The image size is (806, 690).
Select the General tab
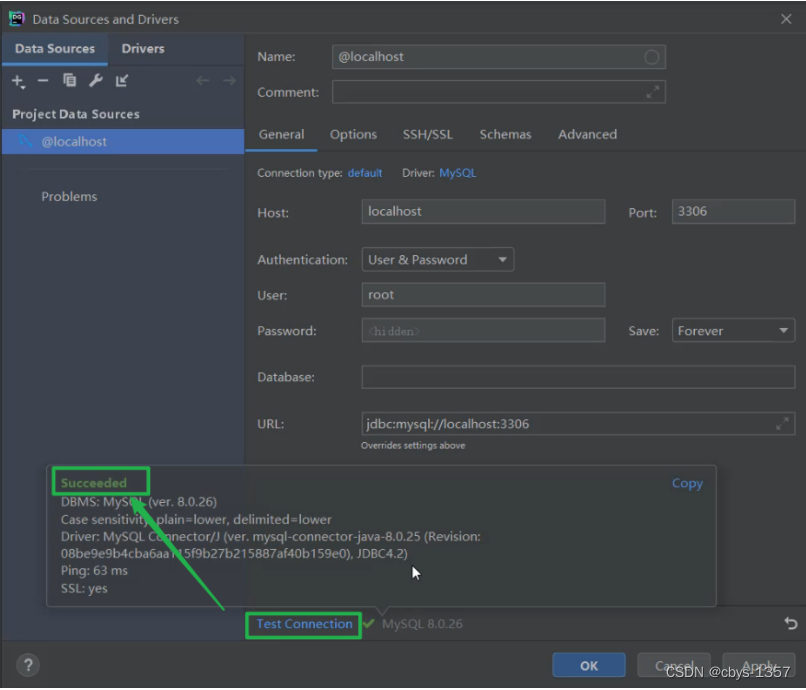click(x=281, y=135)
